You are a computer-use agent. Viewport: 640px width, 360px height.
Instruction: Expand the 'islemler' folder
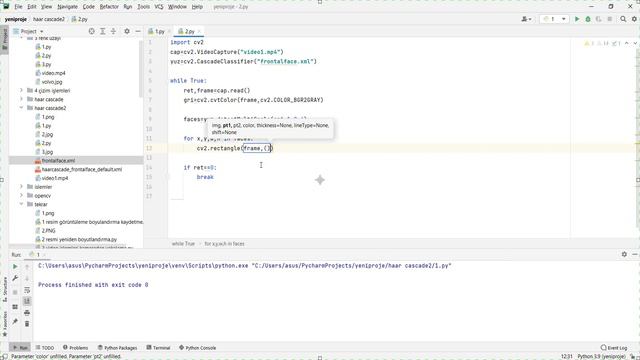(x=21, y=187)
